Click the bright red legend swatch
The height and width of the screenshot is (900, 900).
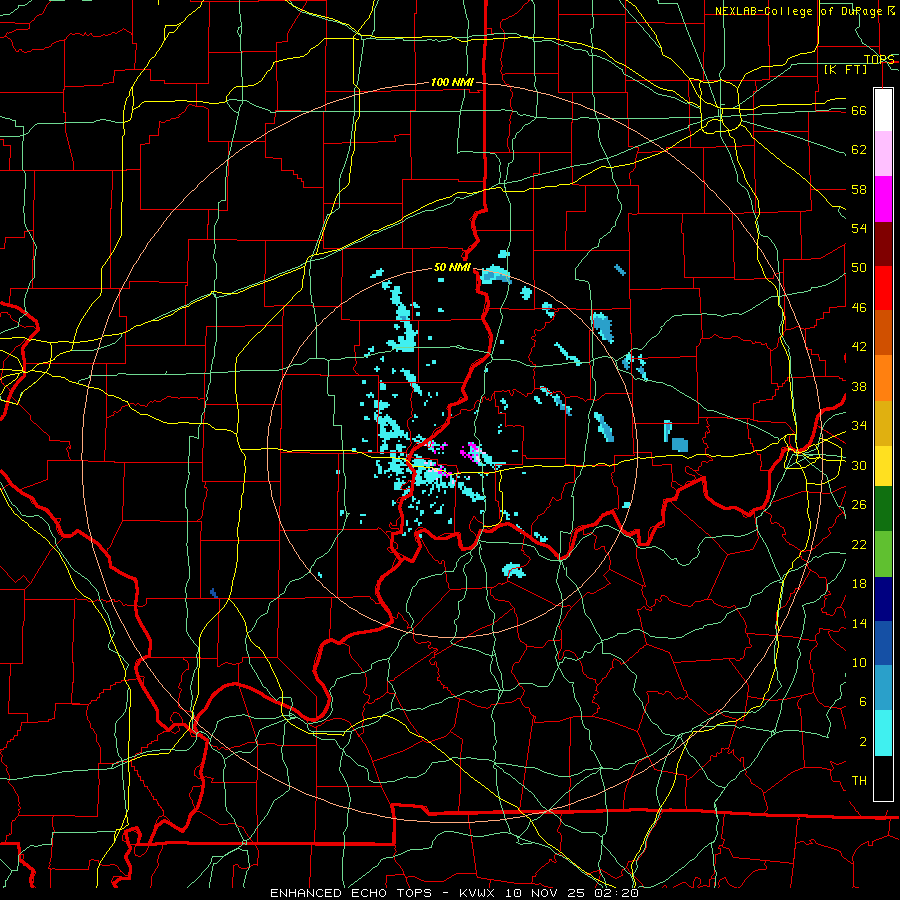click(x=883, y=288)
